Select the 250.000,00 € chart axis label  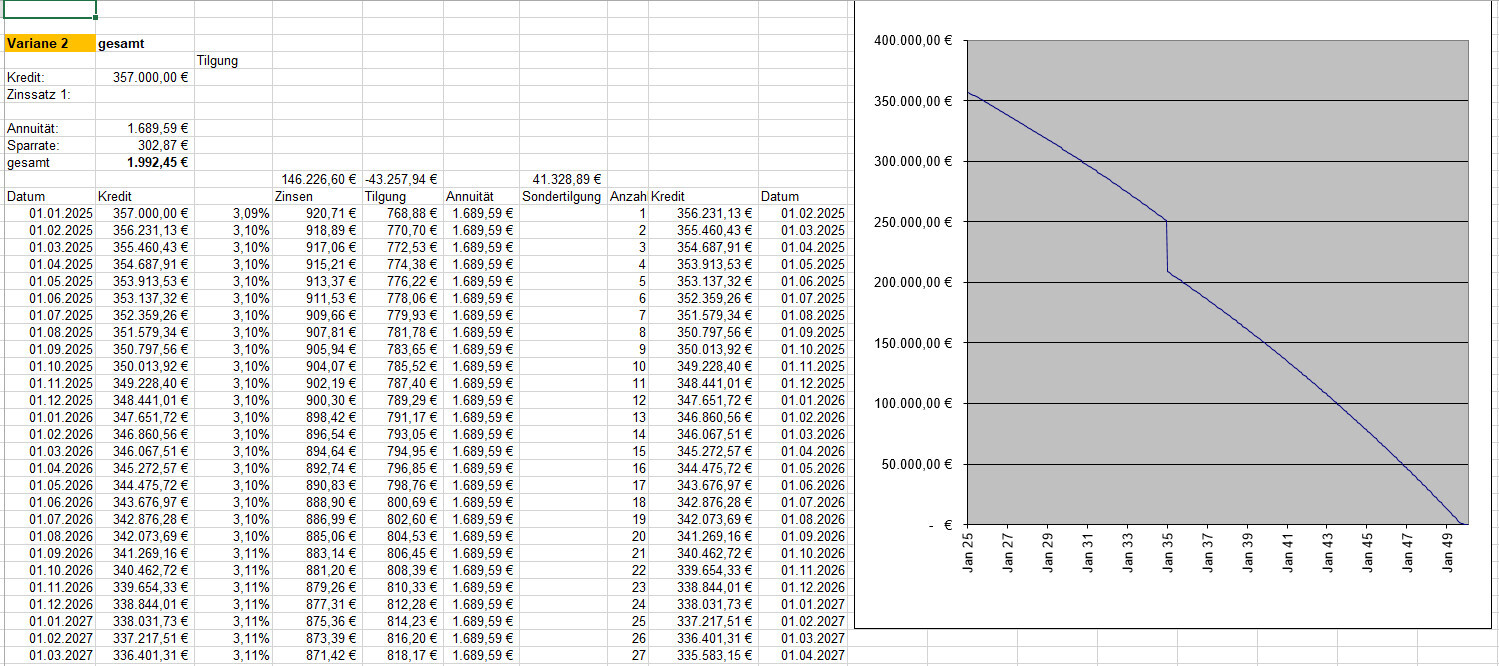tap(913, 222)
